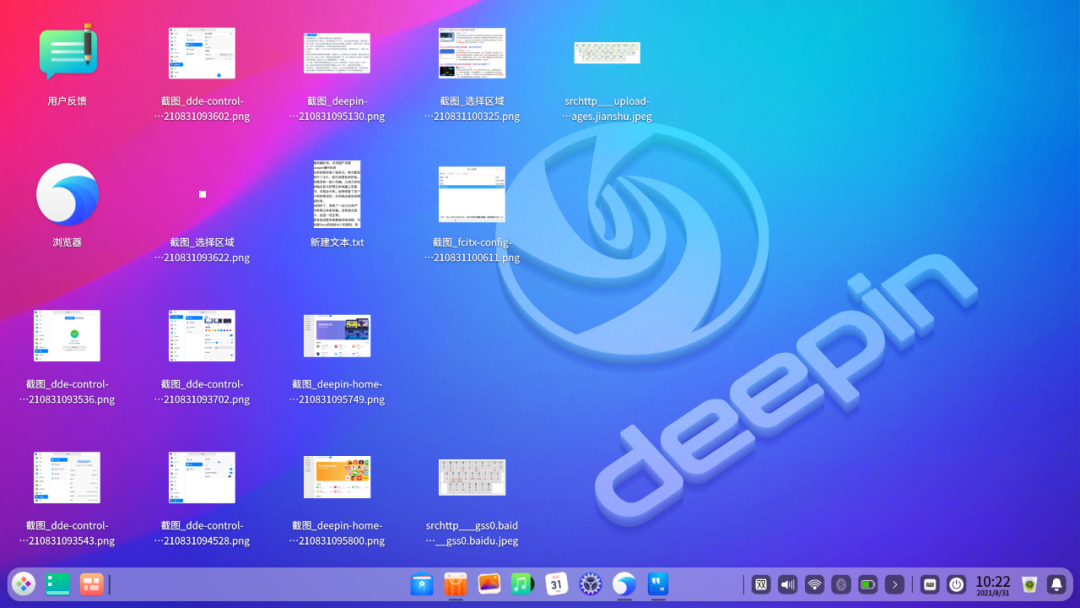Expand the tray arrow chevron
Screen dimensions: 1080x608
[895, 584]
